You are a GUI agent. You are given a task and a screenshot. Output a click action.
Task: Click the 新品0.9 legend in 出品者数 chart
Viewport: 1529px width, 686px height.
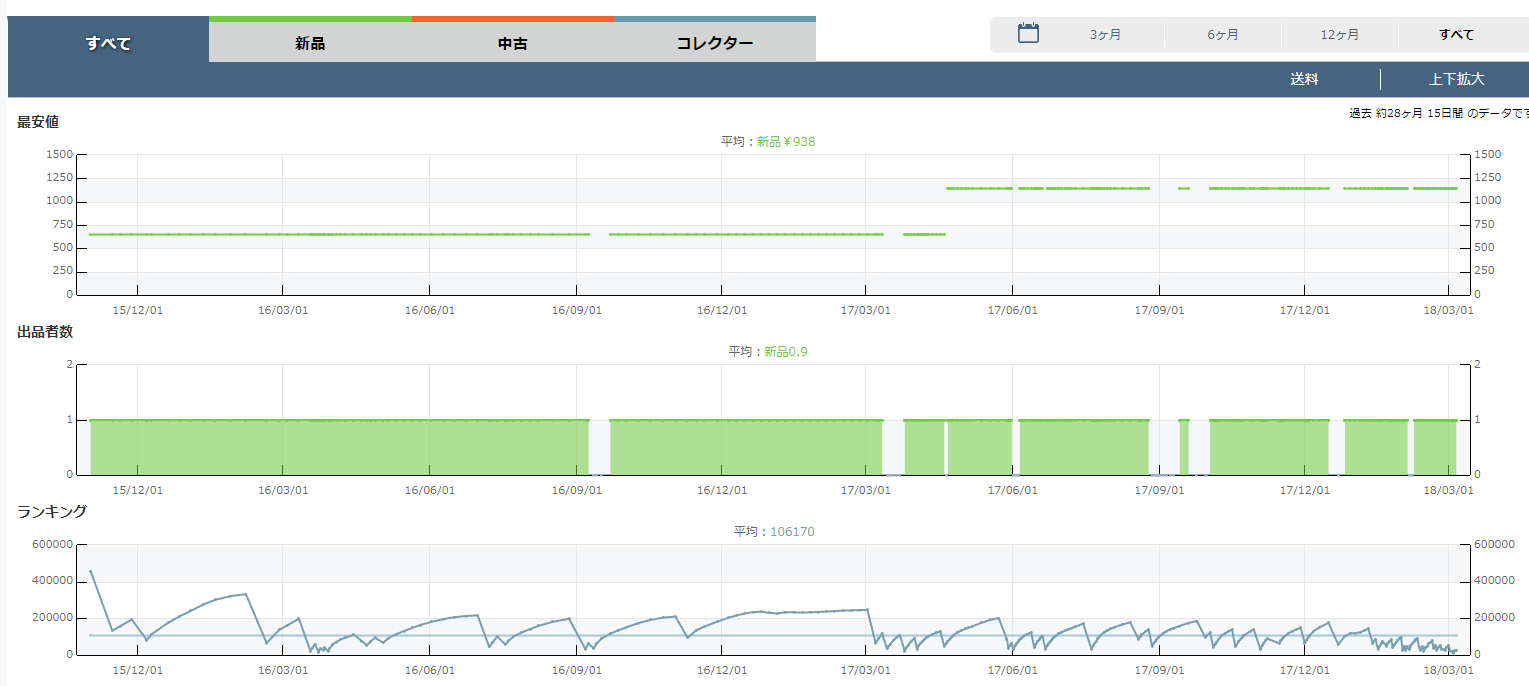(786, 352)
